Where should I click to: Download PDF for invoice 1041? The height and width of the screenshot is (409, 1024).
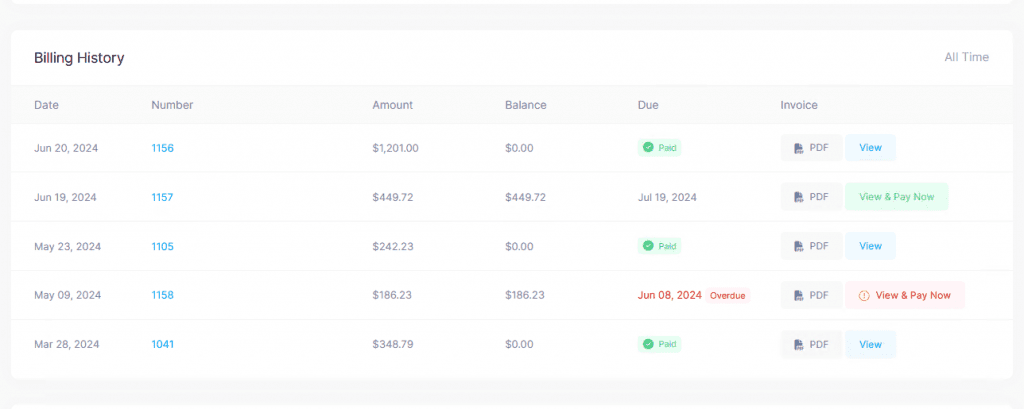coord(811,344)
